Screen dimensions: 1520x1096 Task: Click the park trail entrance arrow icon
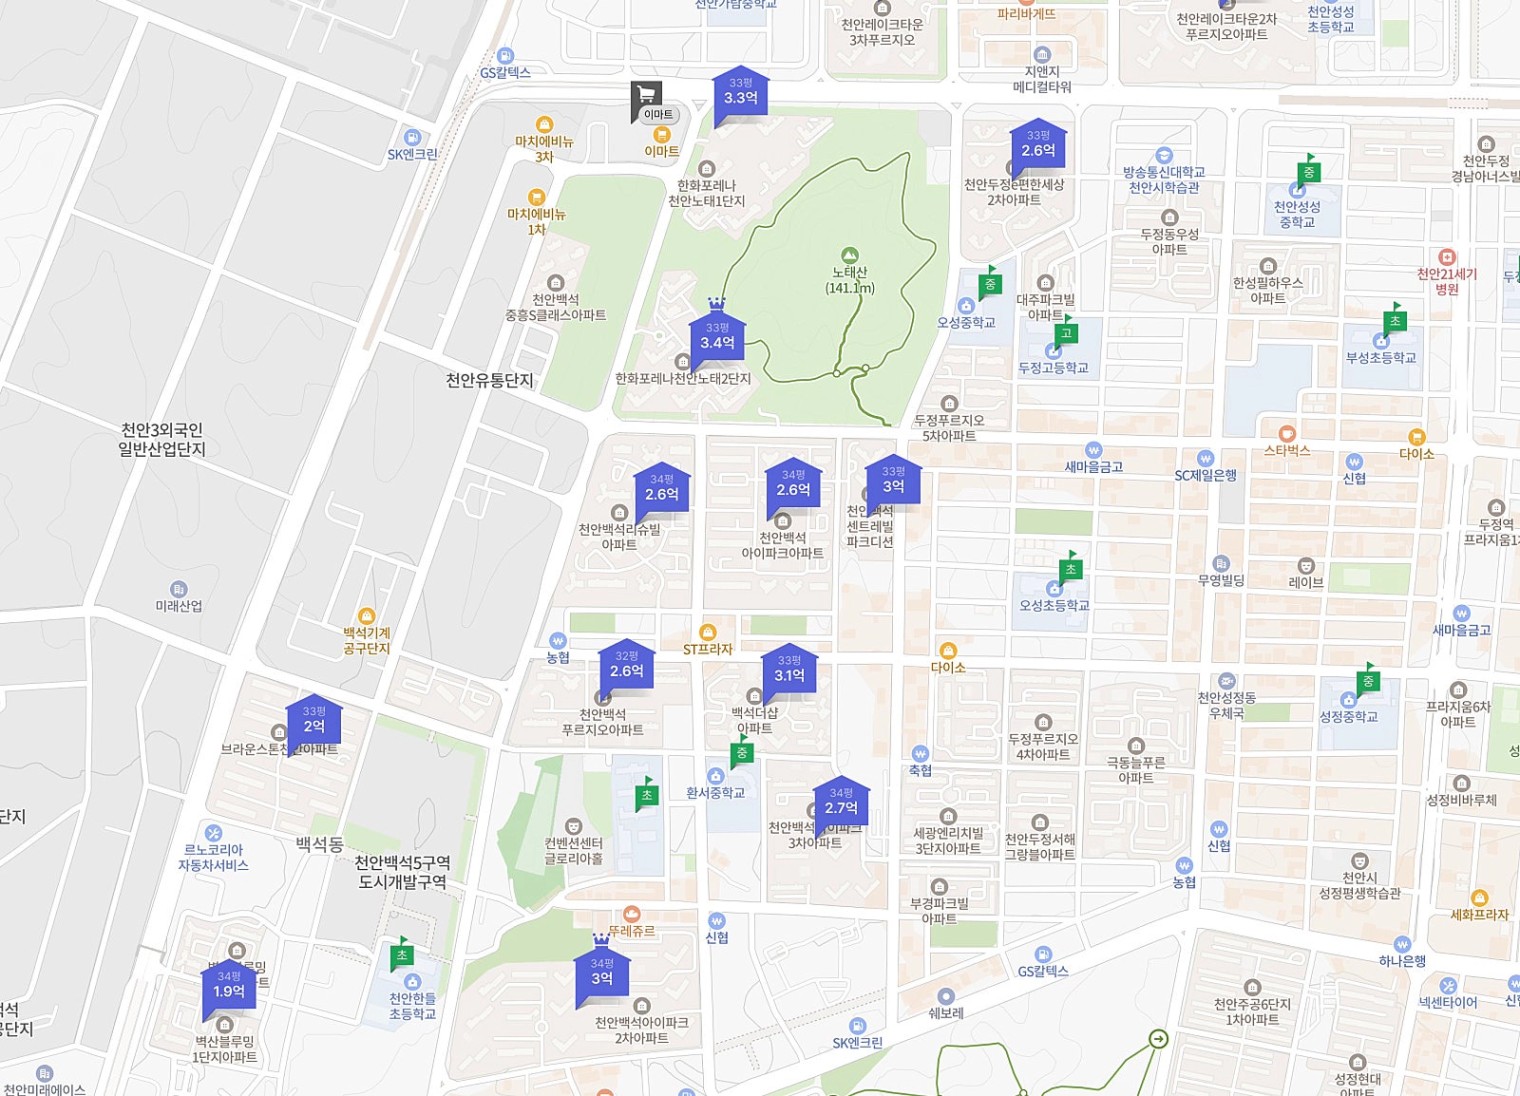point(1158,1039)
